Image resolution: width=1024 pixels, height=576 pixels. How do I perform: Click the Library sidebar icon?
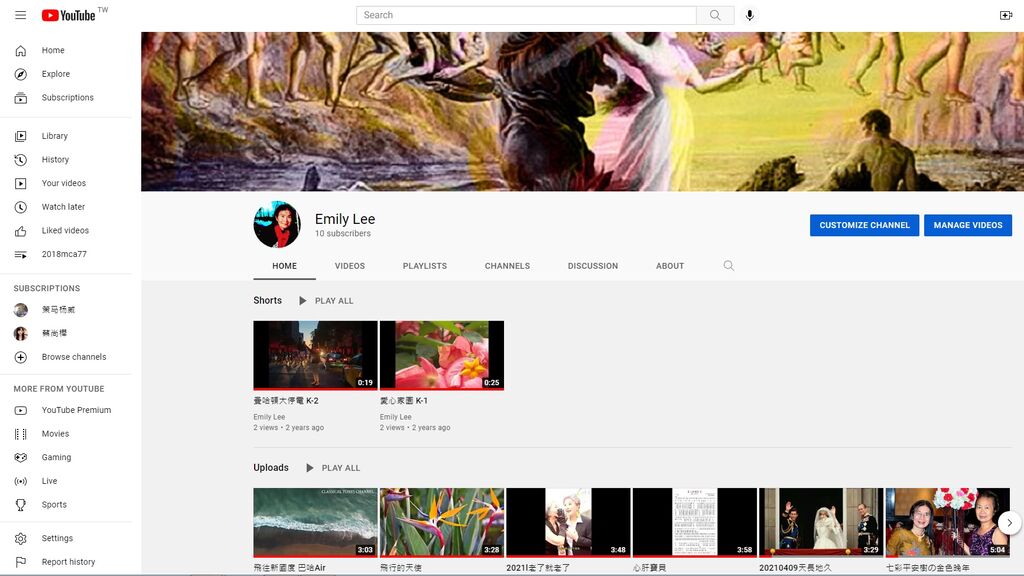pyautogui.click(x=21, y=136)
